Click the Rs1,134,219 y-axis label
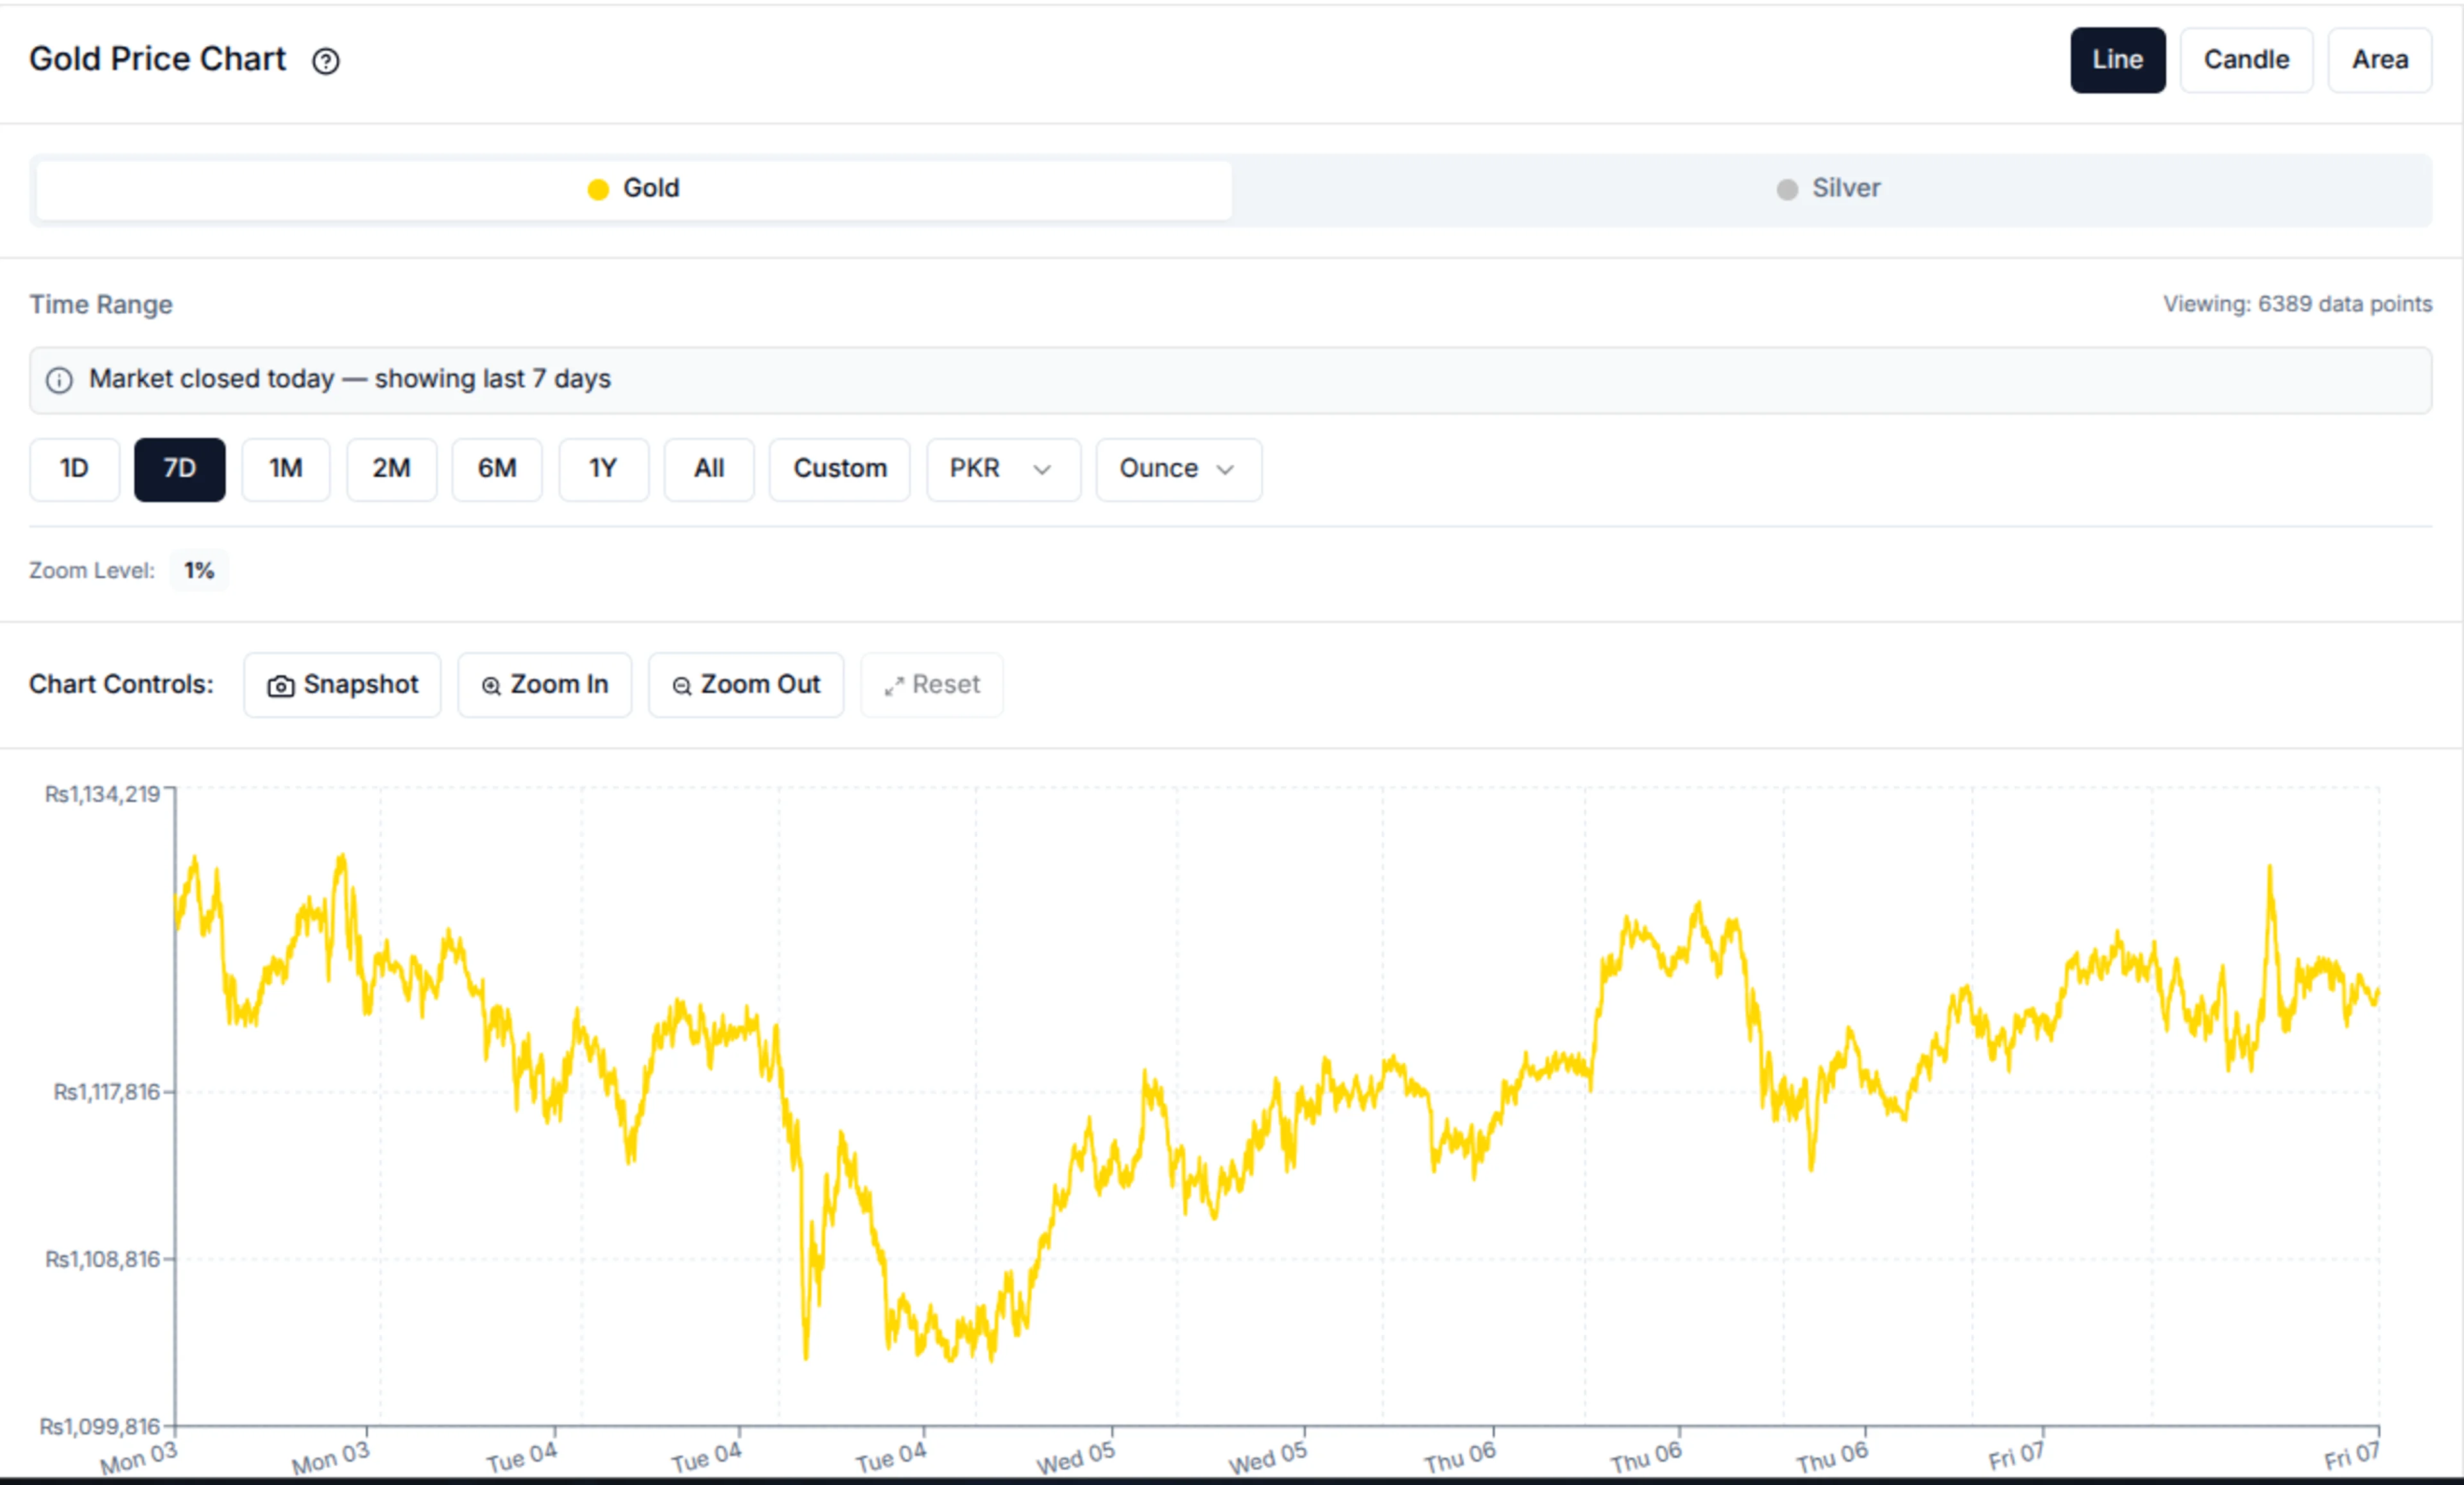The image size is (2464, 1485). (102, 794)
